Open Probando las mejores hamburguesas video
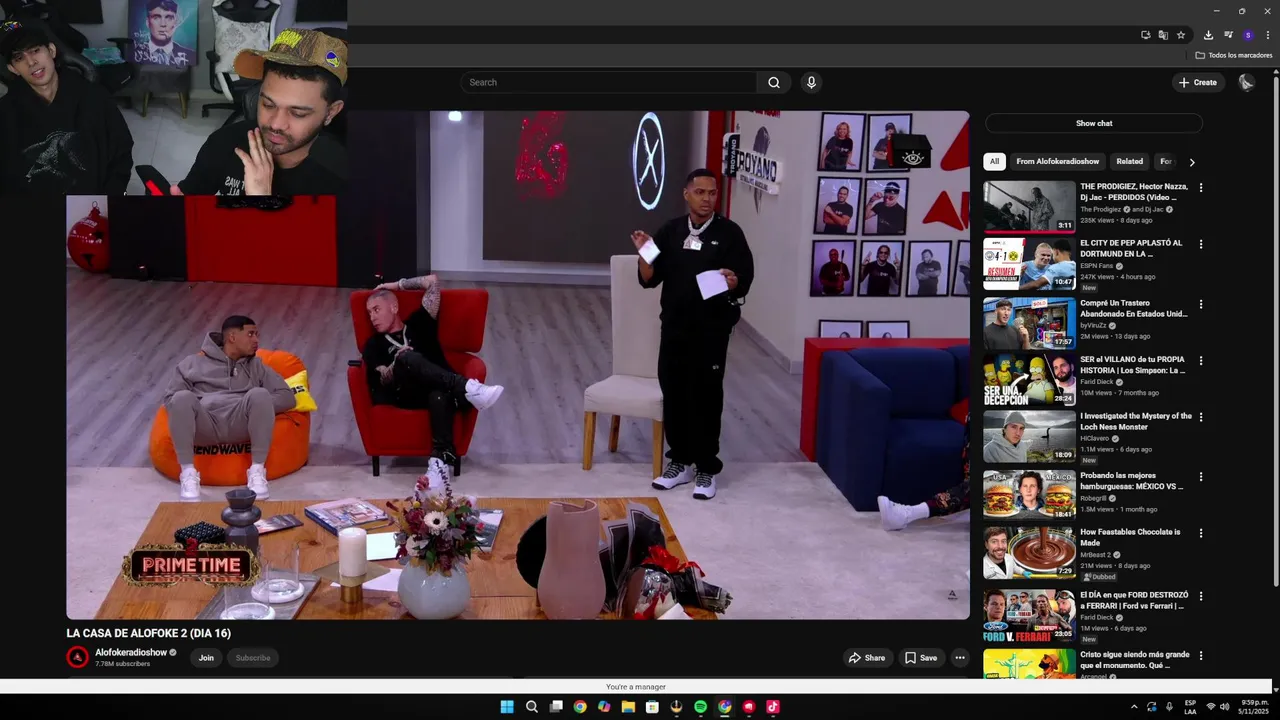The image size is (1280, 720). pyautogui.click(x=1132, y=481)
